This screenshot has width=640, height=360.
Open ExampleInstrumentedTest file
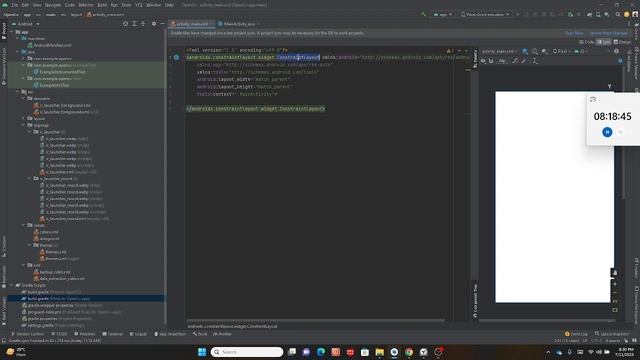coord(60,72)
